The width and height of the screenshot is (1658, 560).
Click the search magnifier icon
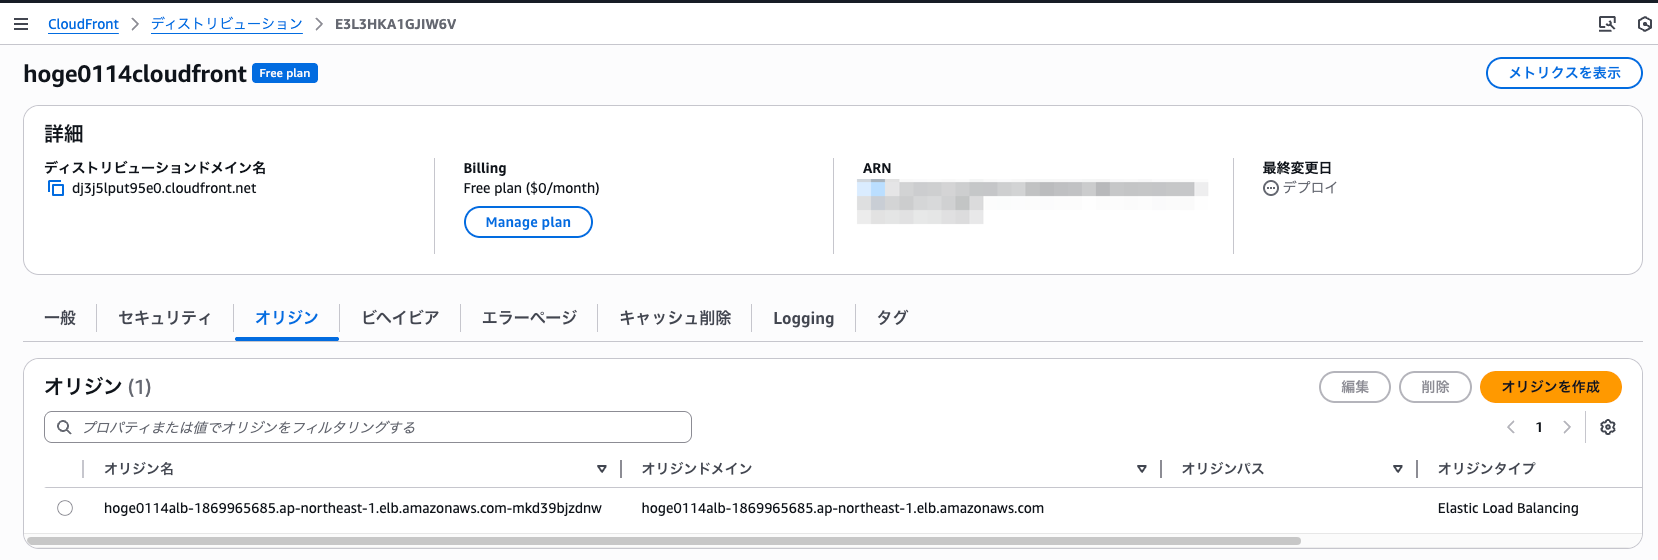tap(64, 427)
